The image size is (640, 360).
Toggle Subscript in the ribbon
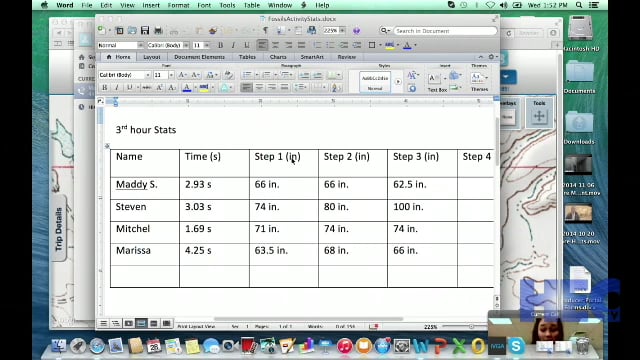[172, 87]
